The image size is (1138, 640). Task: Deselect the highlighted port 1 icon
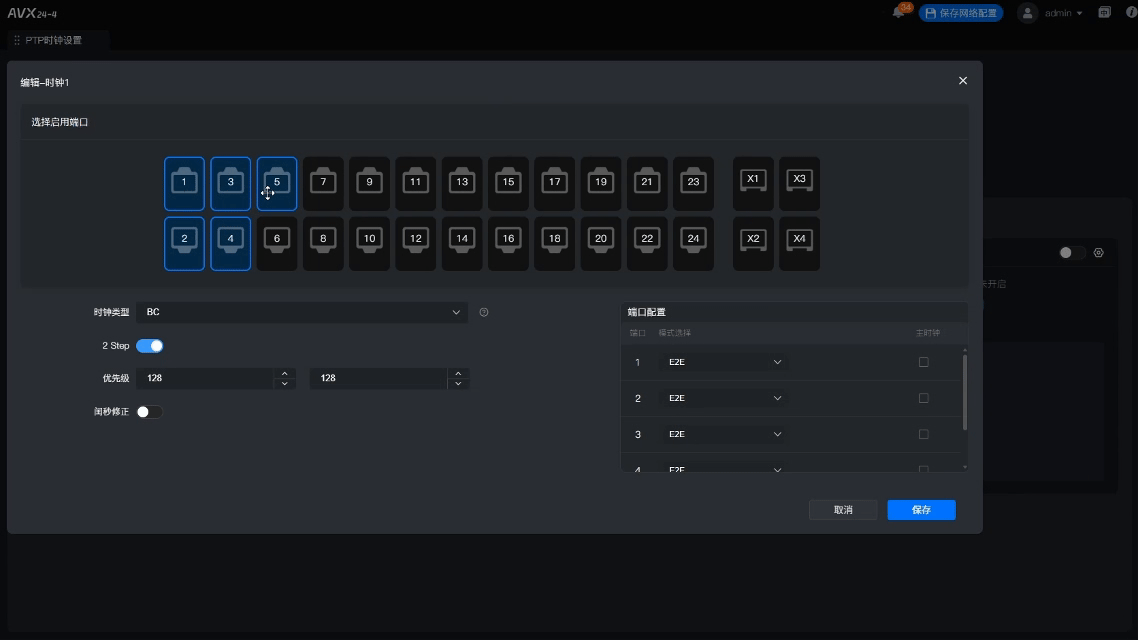[184, 183]
